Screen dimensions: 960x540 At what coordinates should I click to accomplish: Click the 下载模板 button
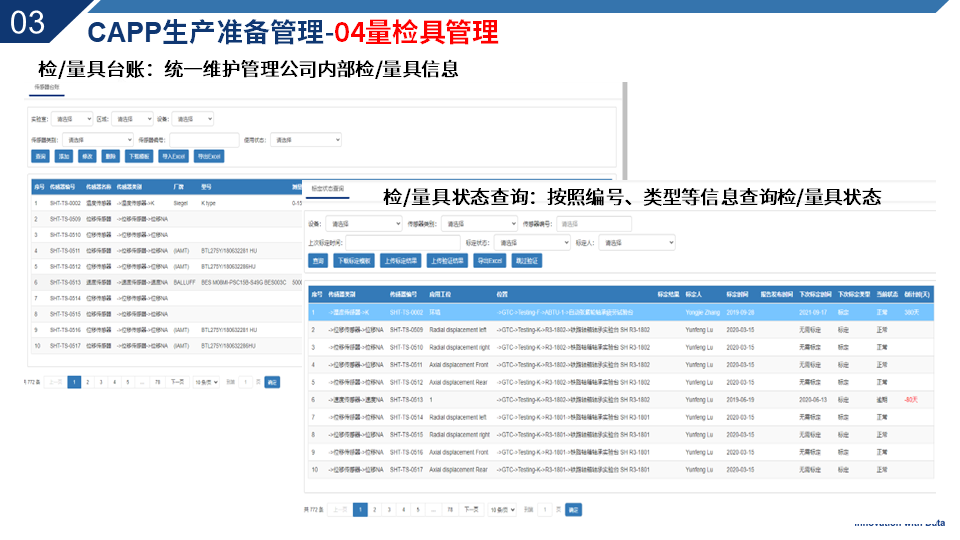tap(139, 157)
